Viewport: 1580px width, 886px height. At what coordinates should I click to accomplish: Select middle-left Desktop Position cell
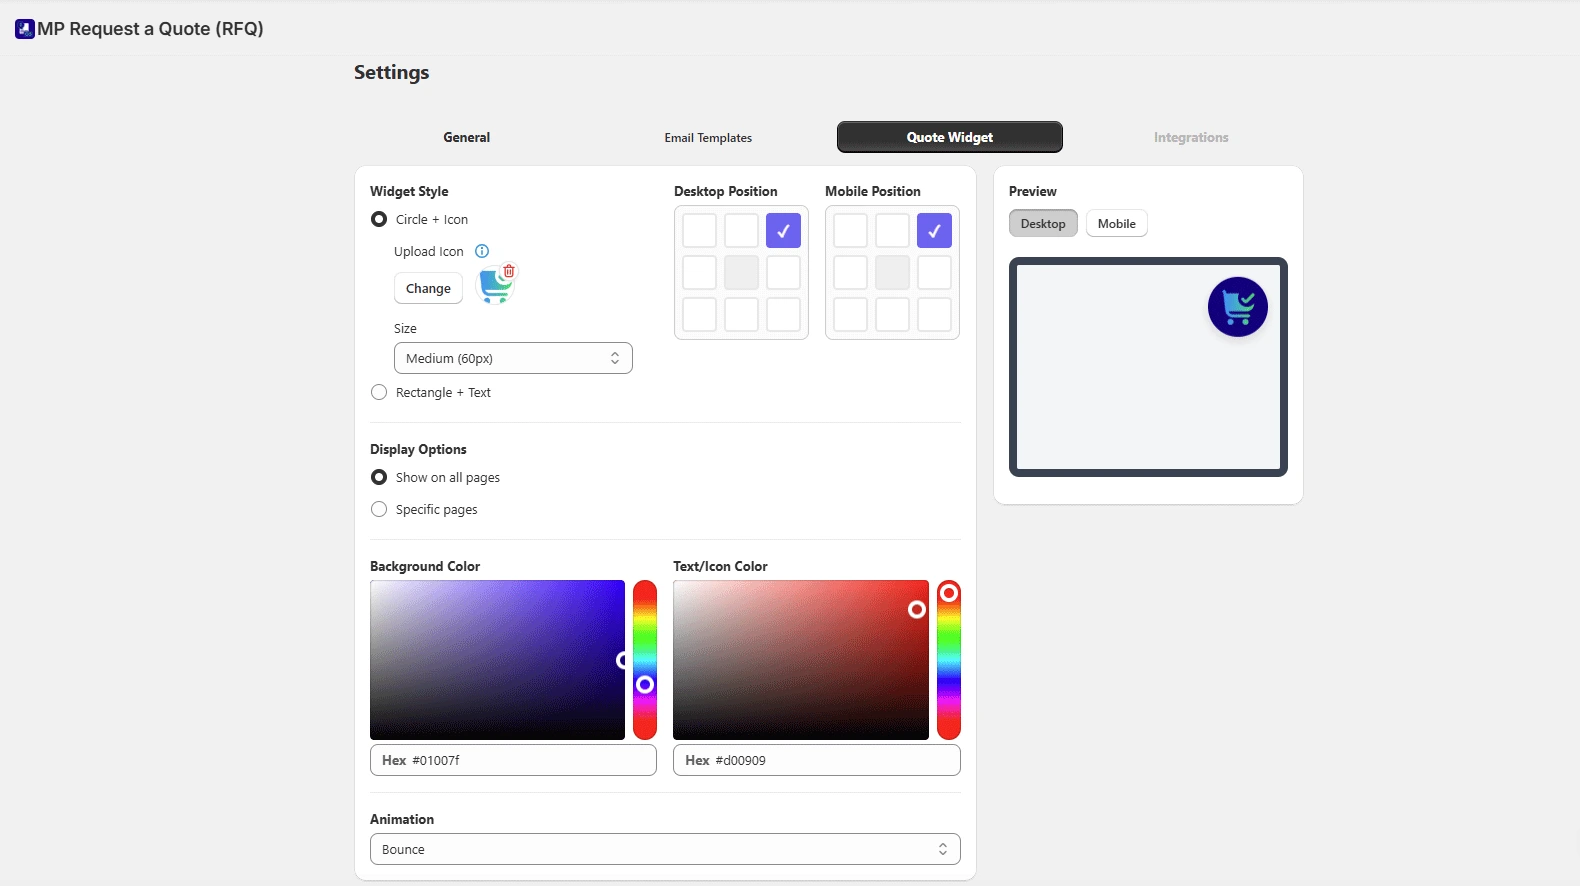point(699,272)
